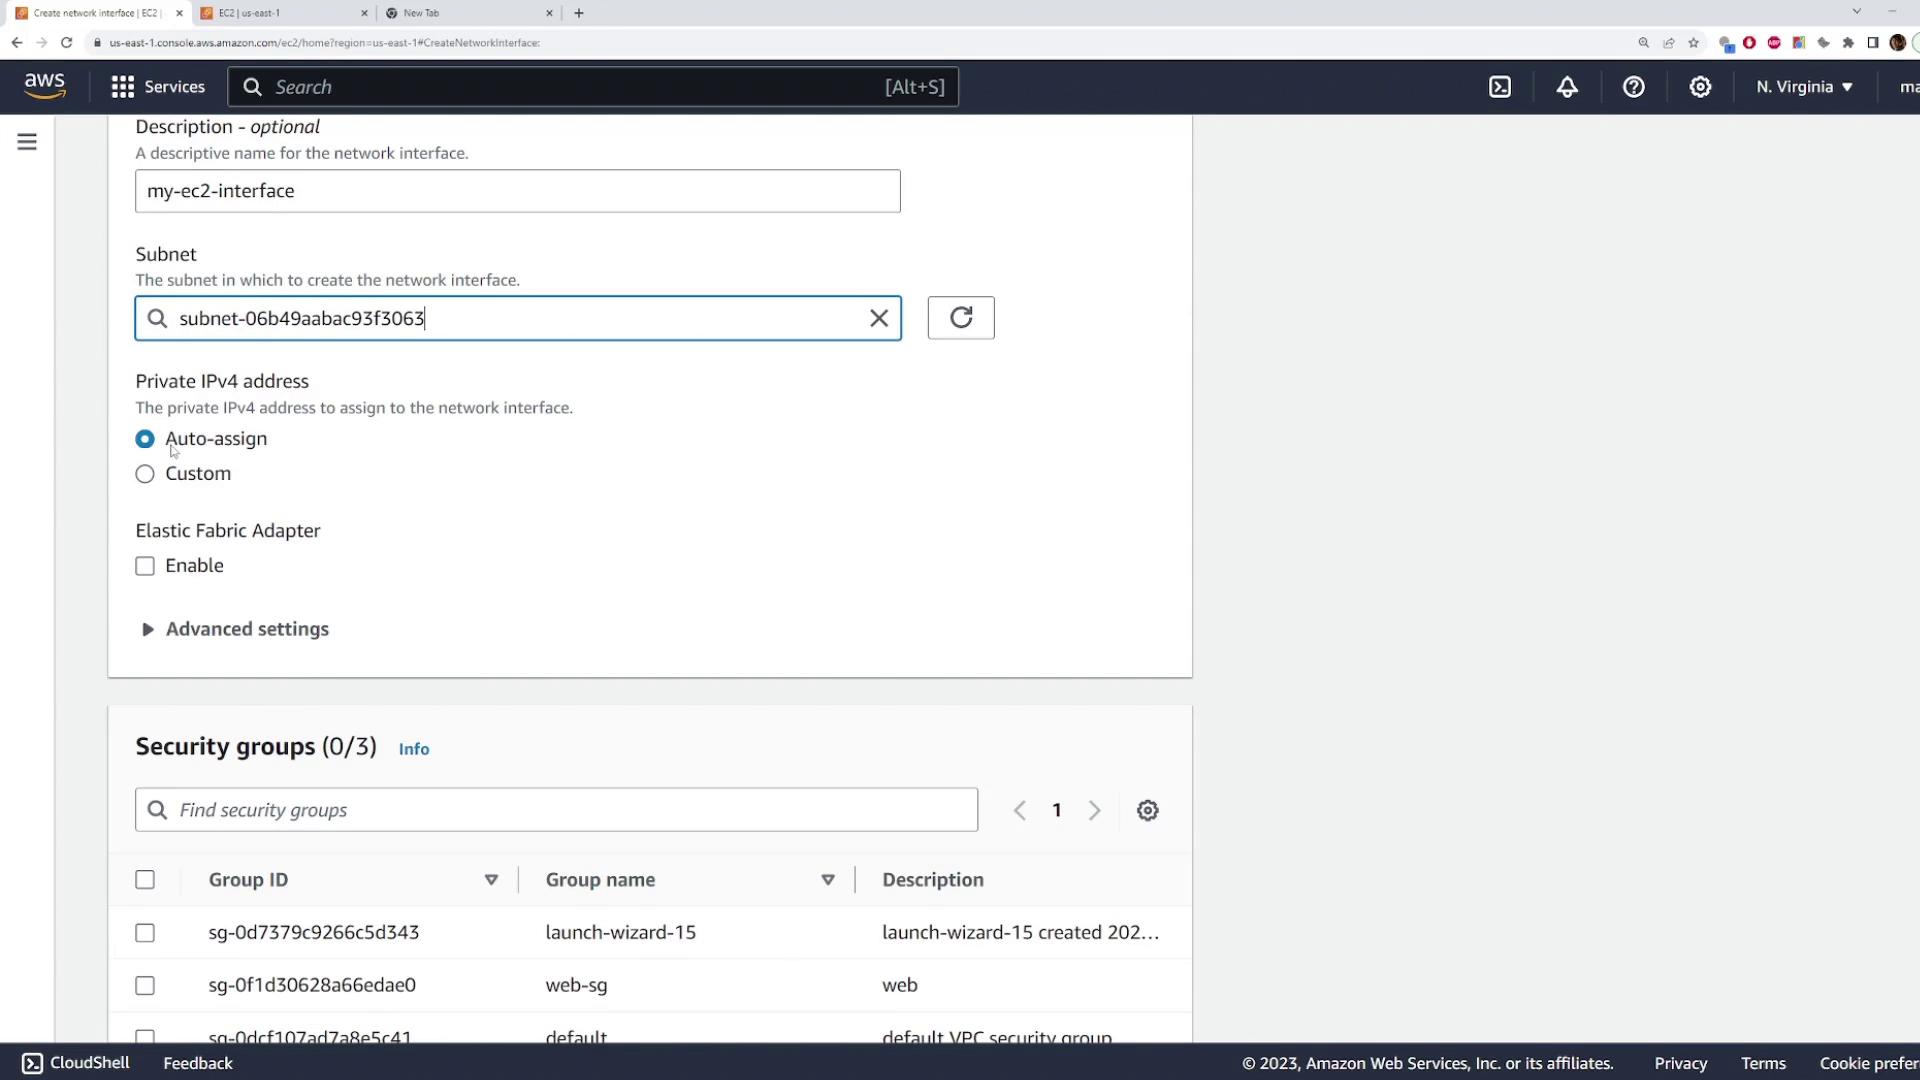
Task: Click the Security groups Info link
Action: point(413,749)
